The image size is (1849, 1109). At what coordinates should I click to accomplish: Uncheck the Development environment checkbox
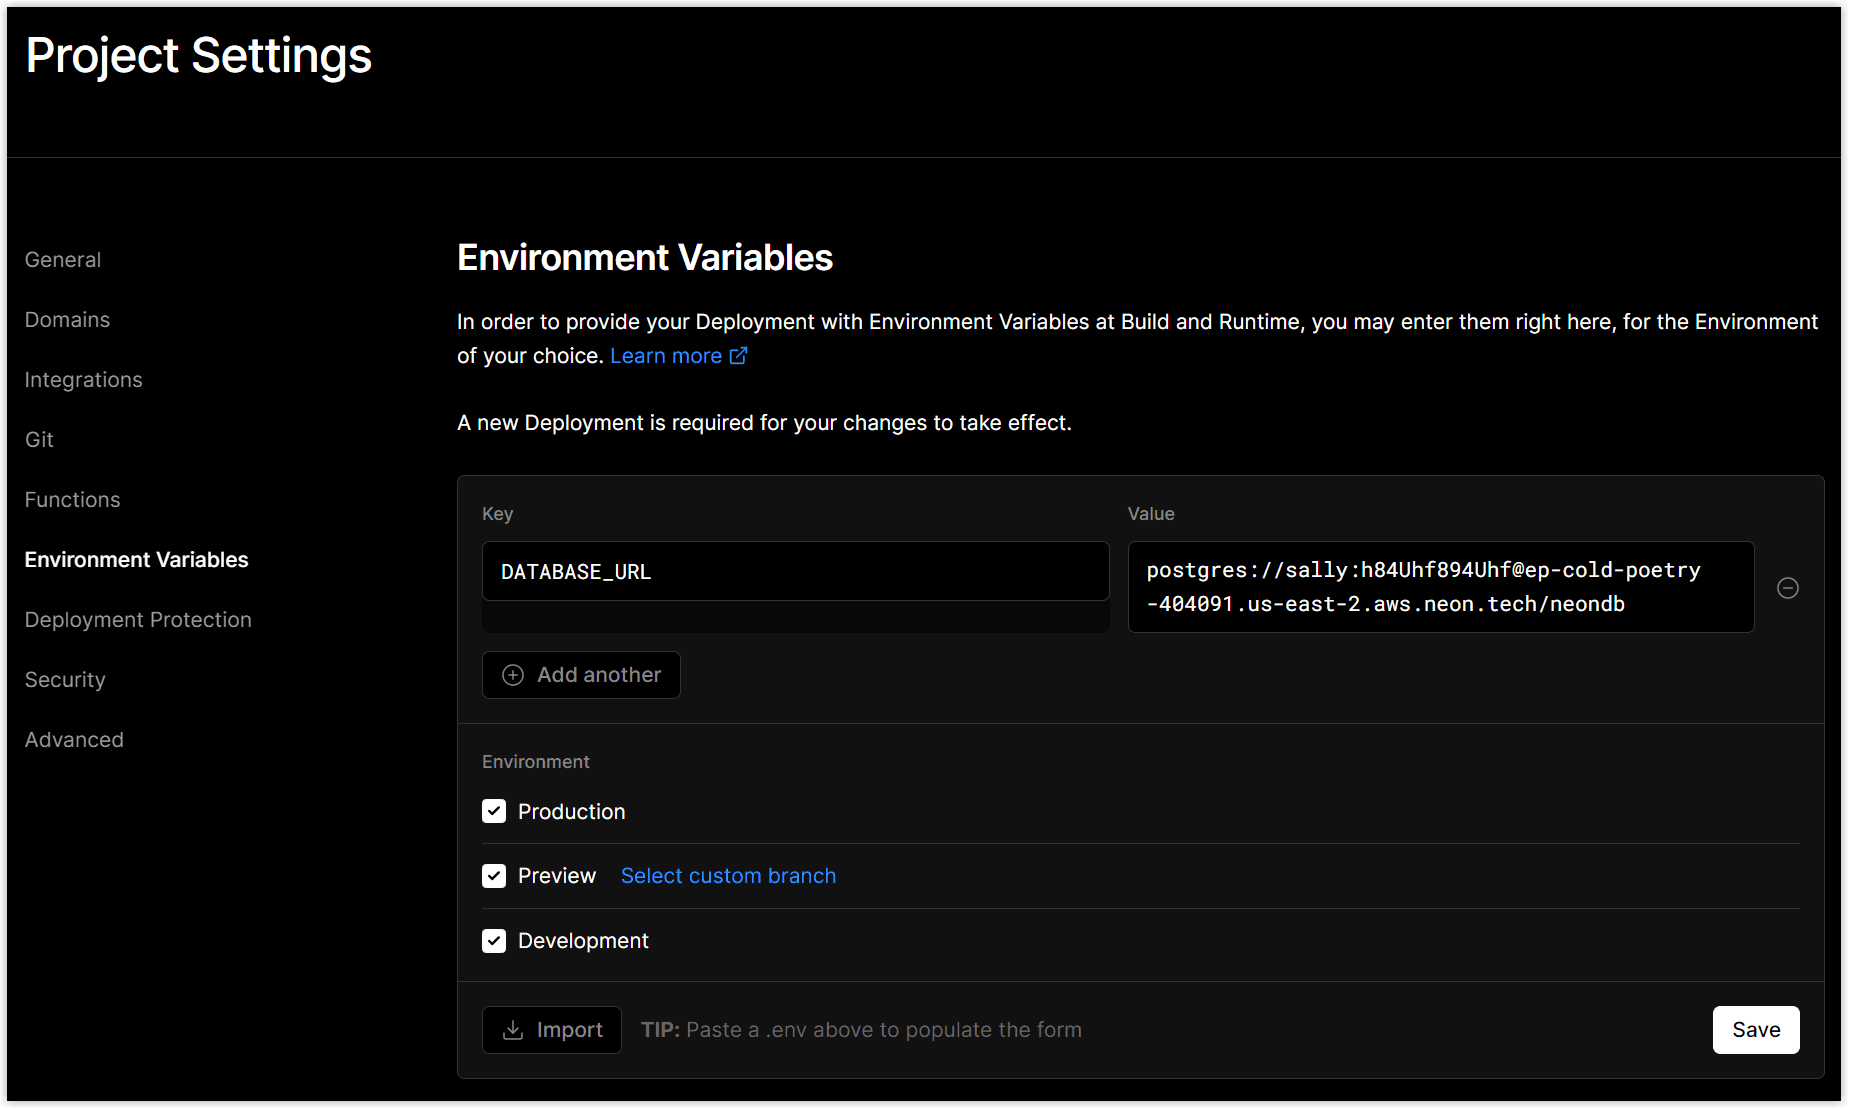494,941
